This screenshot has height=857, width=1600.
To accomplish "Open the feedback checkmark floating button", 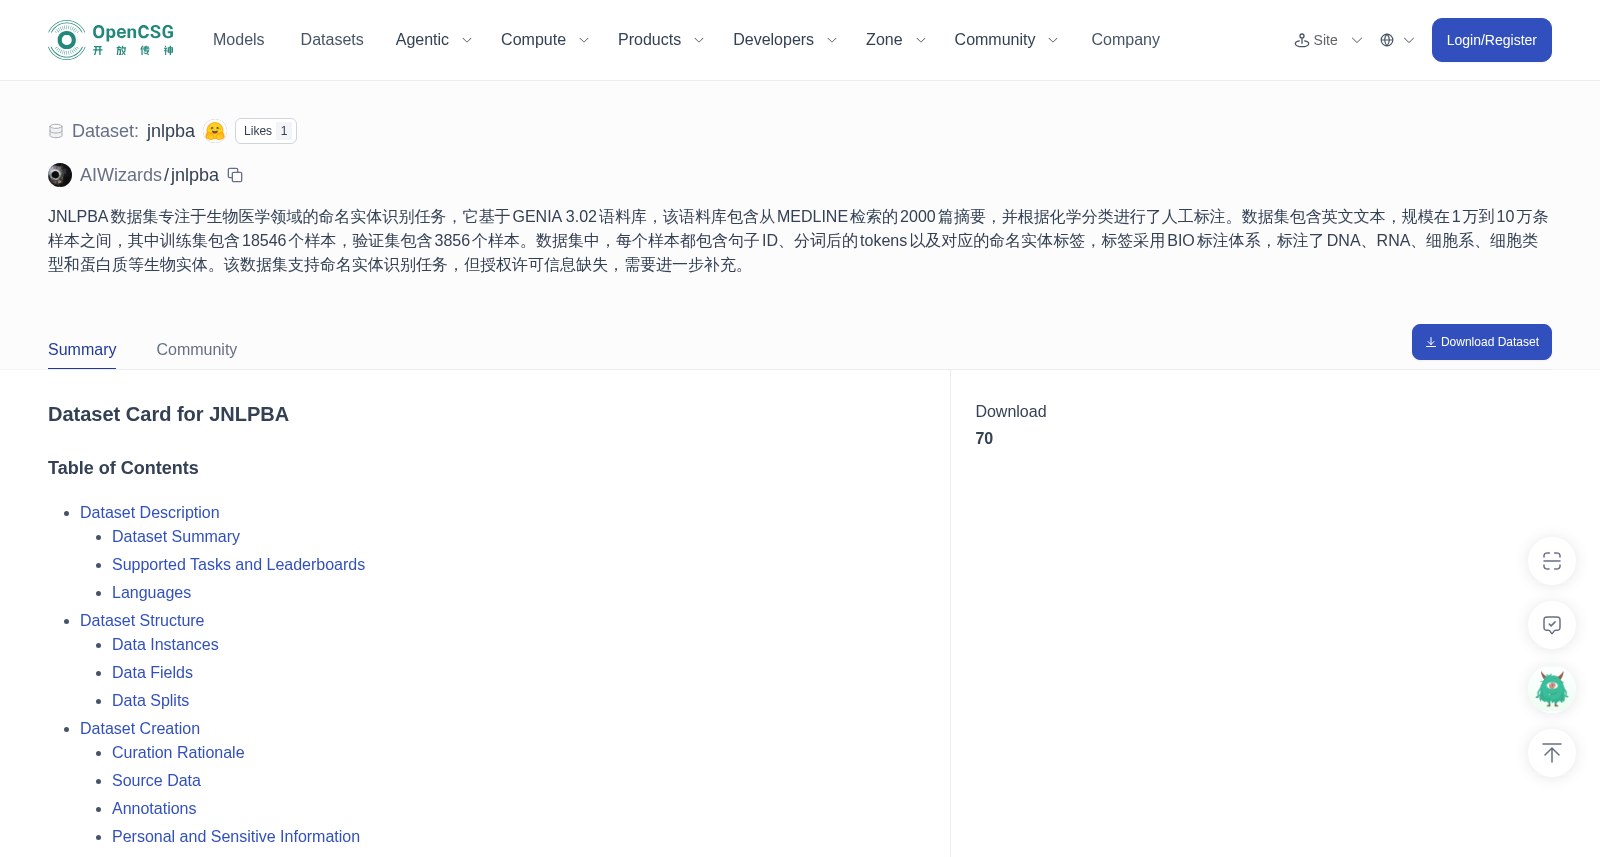I will coord(1552,625).
